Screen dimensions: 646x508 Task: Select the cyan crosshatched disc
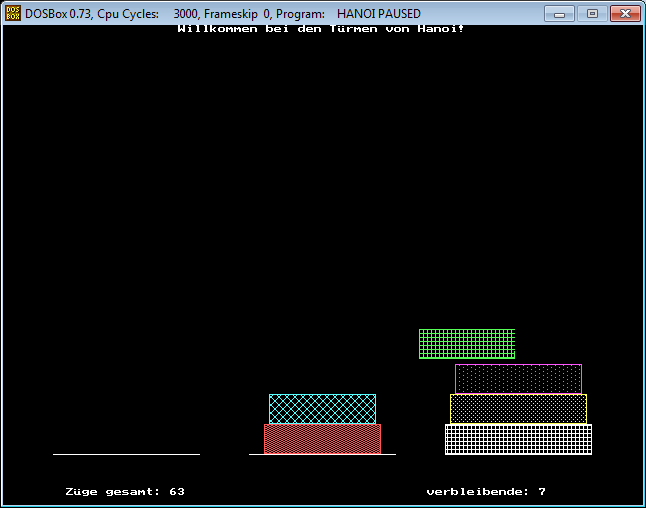click(x=322, y=408)
